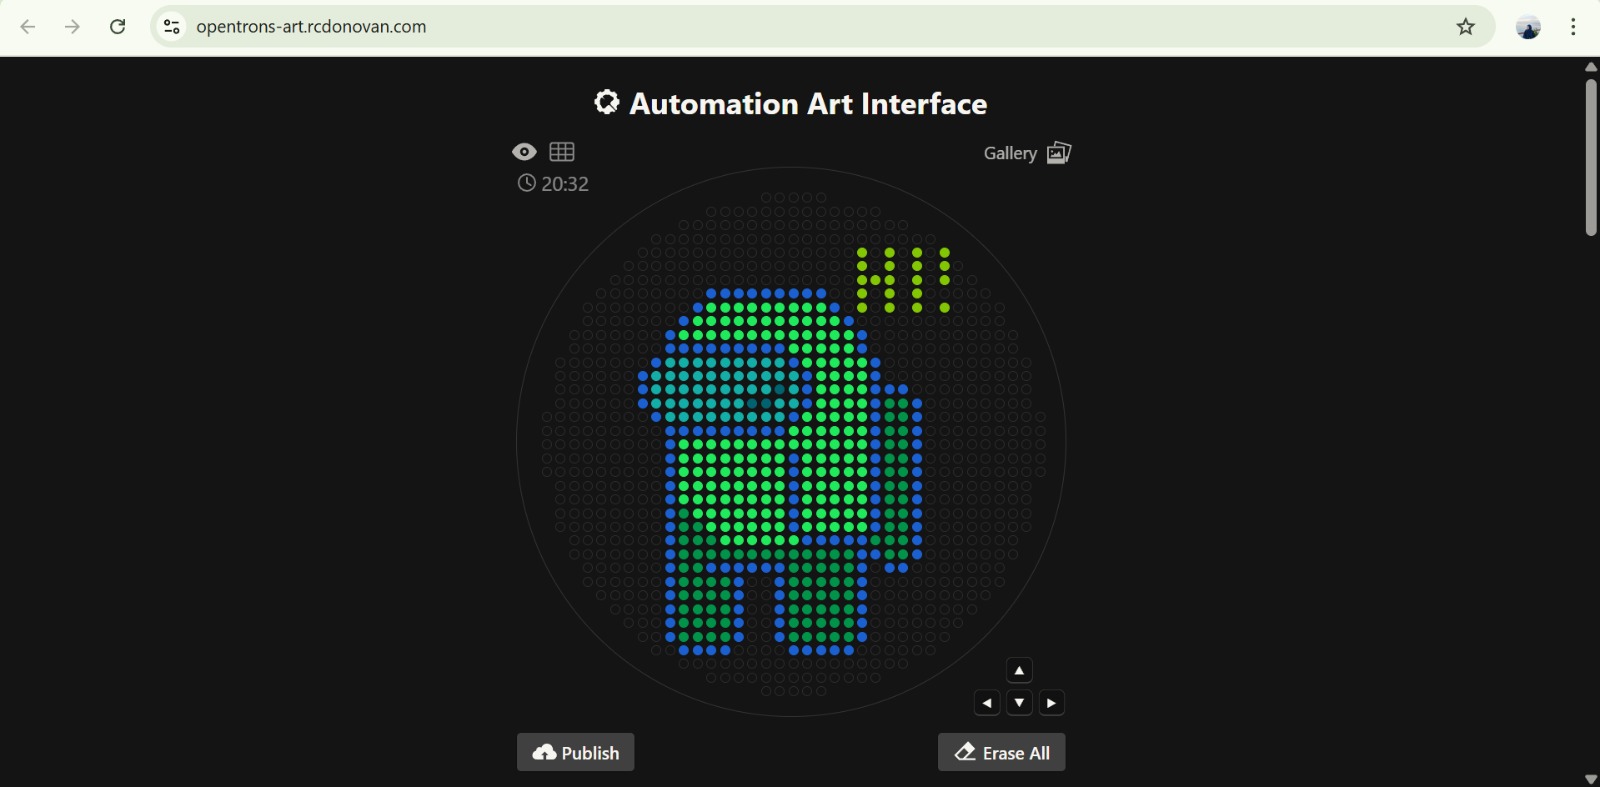Click the Gallery images icon

pos(1059,153)
